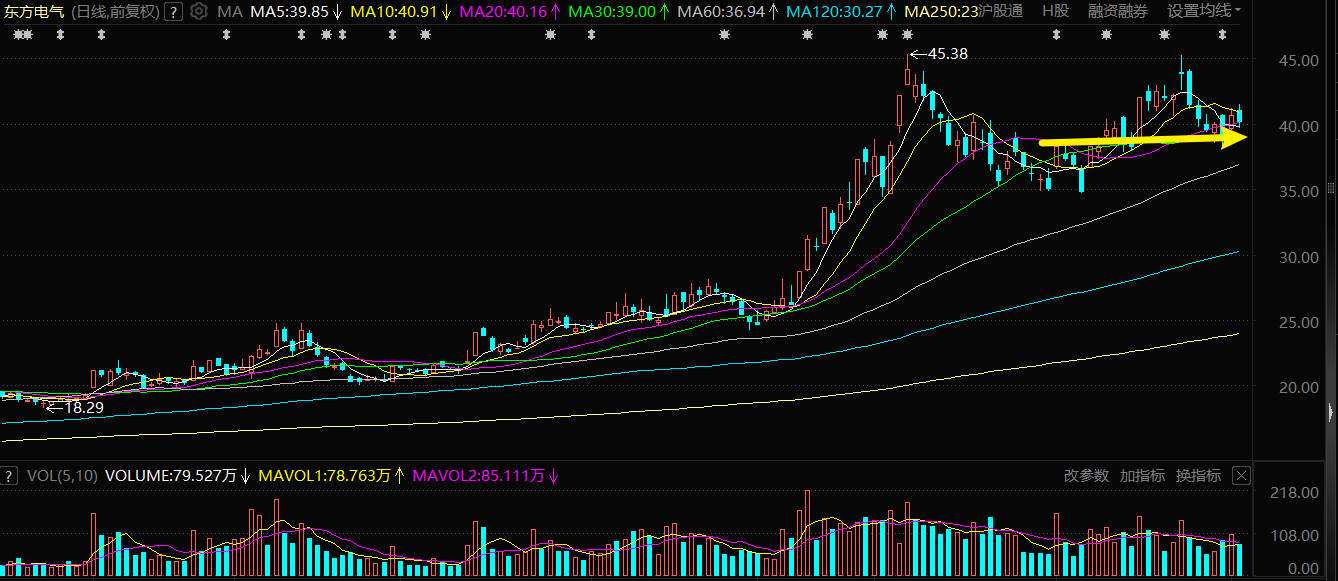This screenshot has width=1338, height=581.
Task: Open the 设置均线 dropdown
Action: click(x=1205, y=12)
